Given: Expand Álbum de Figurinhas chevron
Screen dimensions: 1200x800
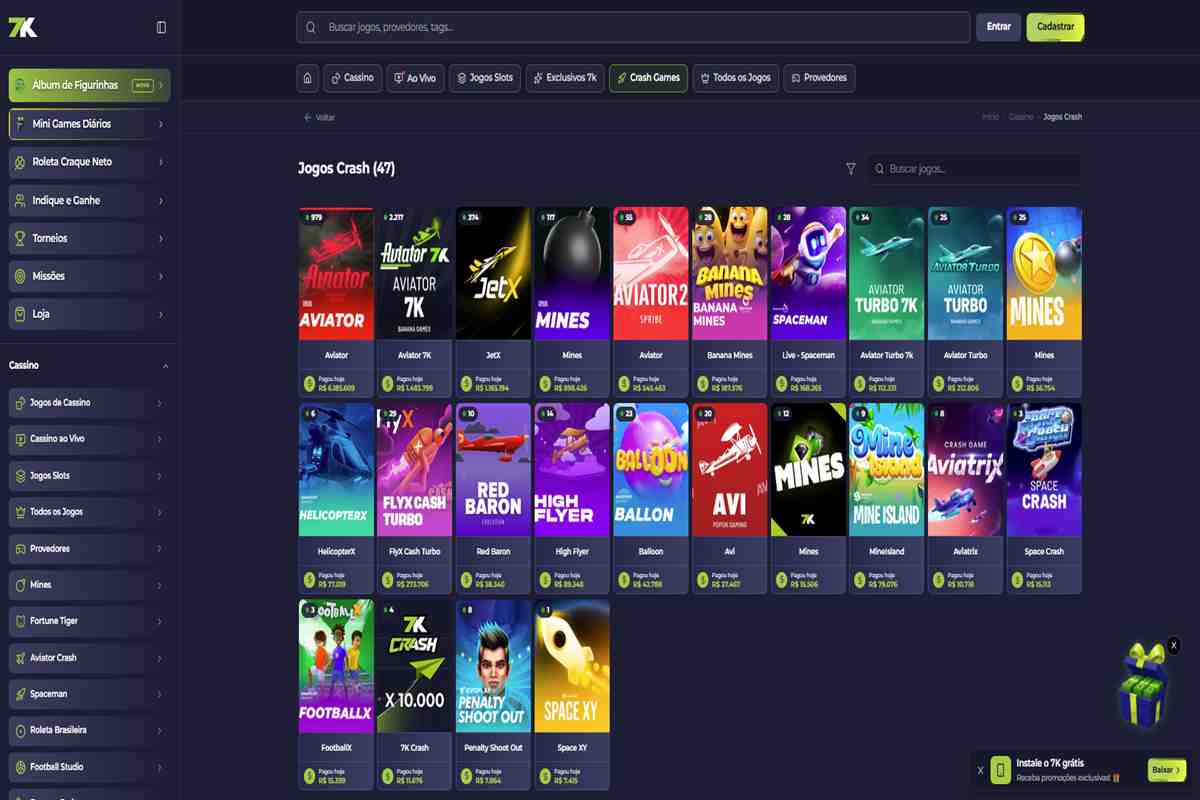Looking at the screenshot, I should (160, 86).
